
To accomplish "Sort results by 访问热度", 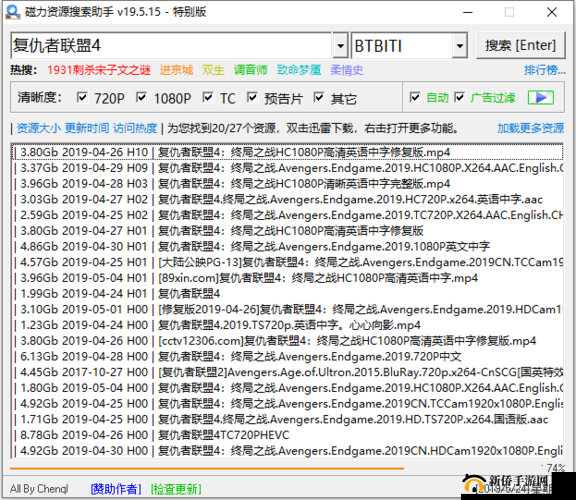I will pos(135,128).
